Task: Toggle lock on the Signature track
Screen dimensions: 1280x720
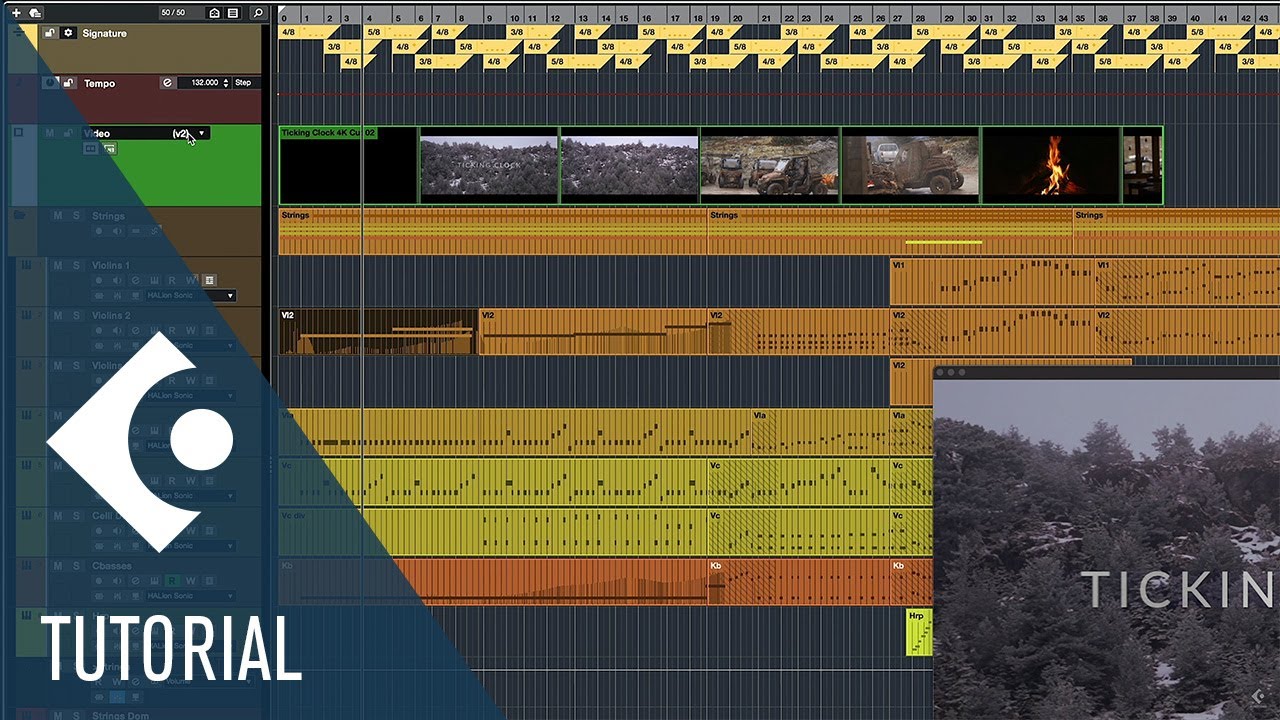Action: [50, 33]
